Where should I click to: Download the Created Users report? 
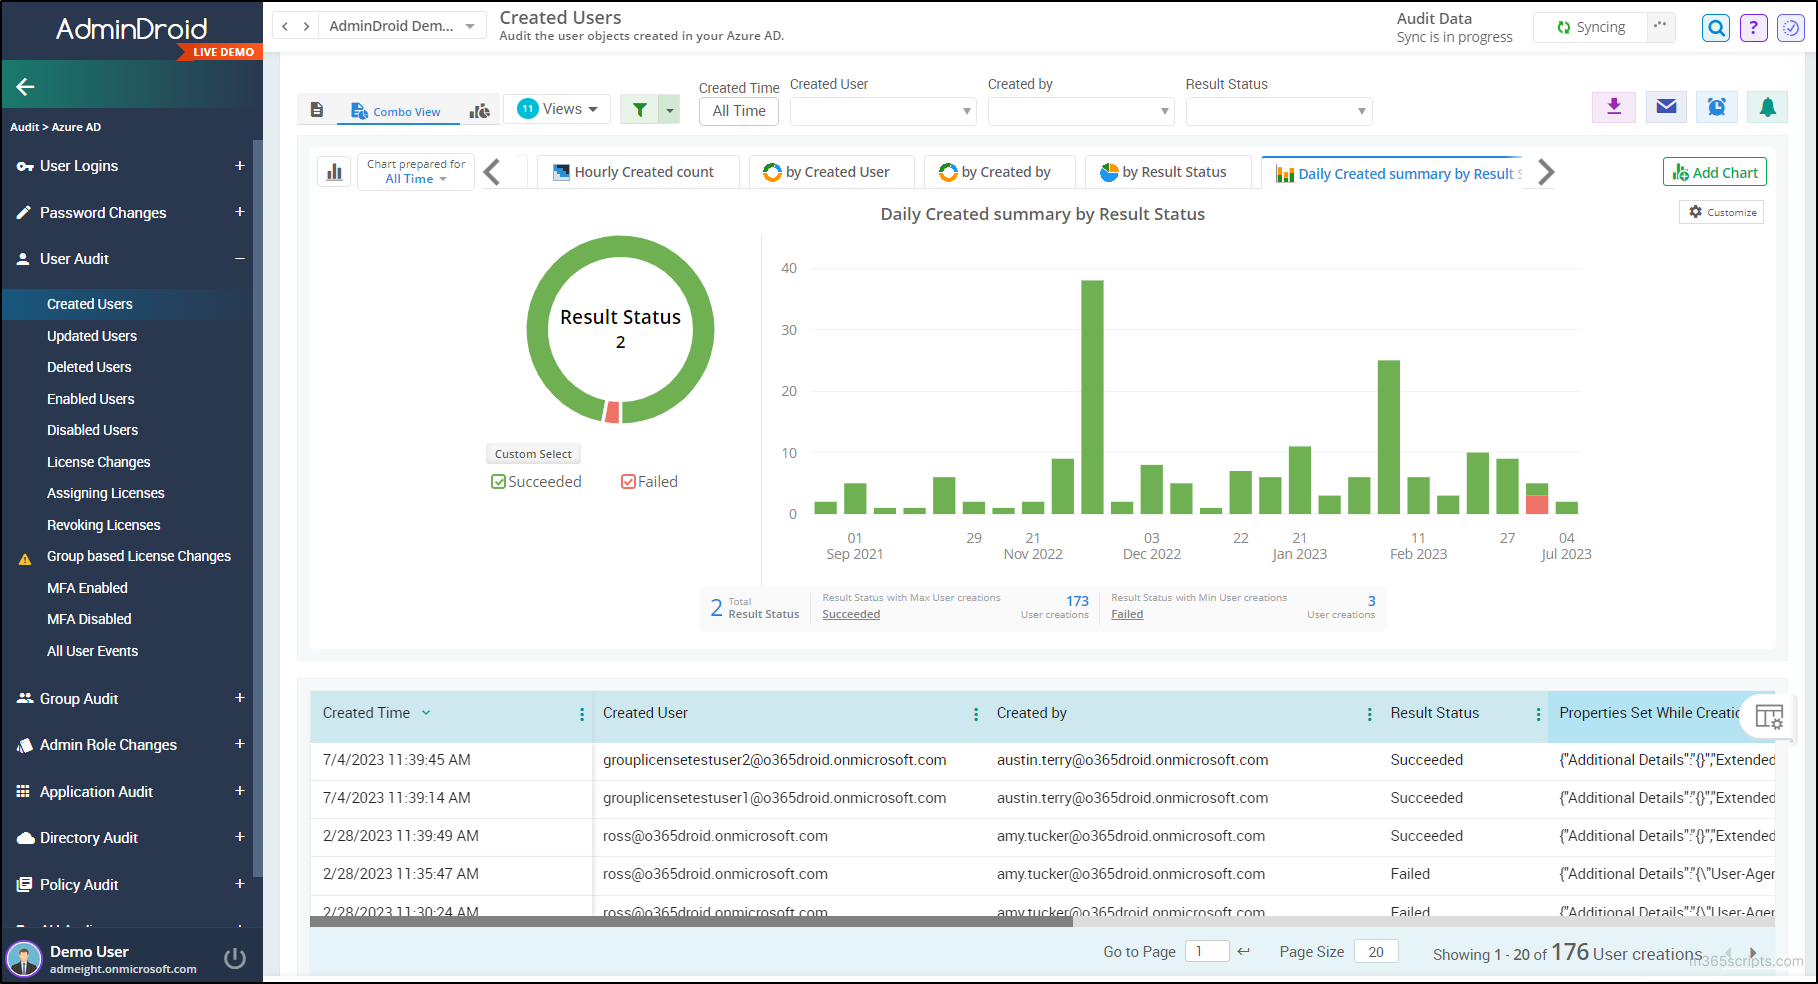(1613, 107)
